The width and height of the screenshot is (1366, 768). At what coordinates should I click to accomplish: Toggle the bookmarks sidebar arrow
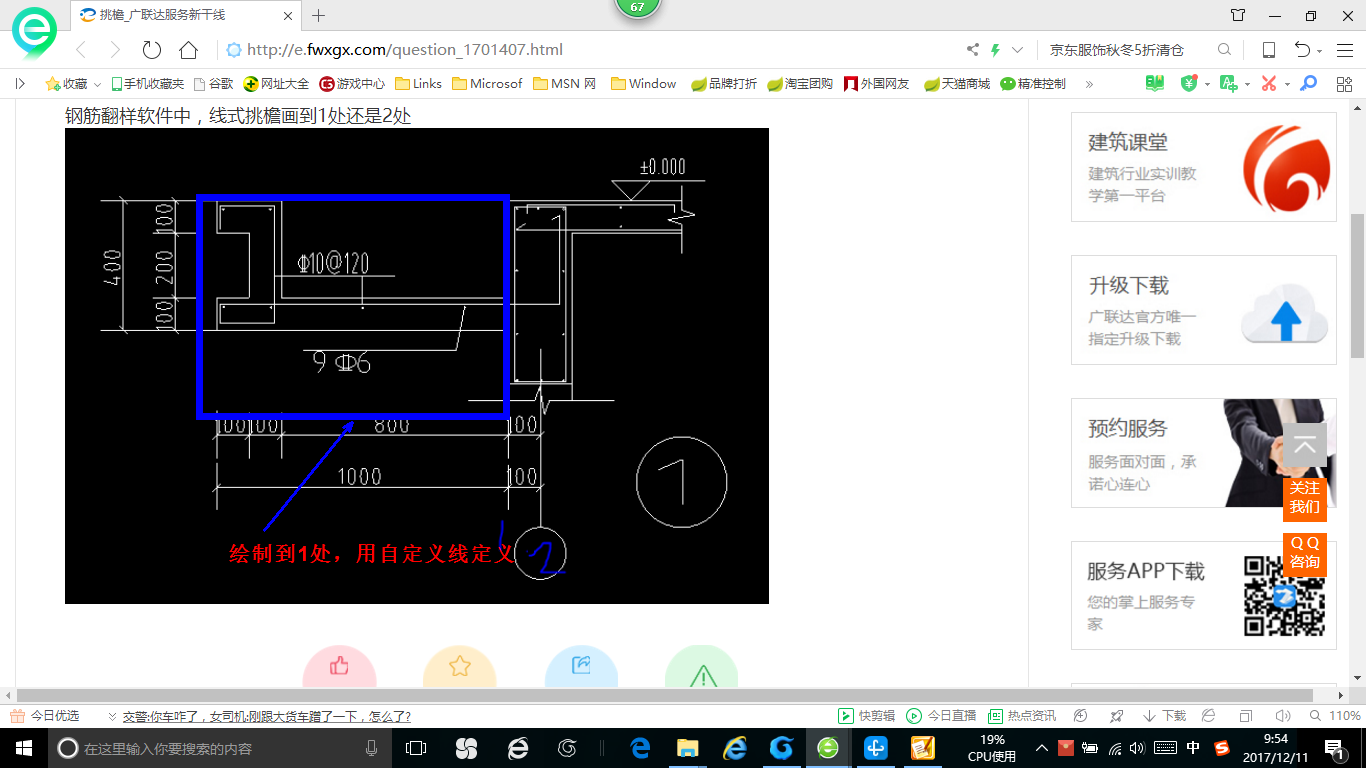point(20,84)
